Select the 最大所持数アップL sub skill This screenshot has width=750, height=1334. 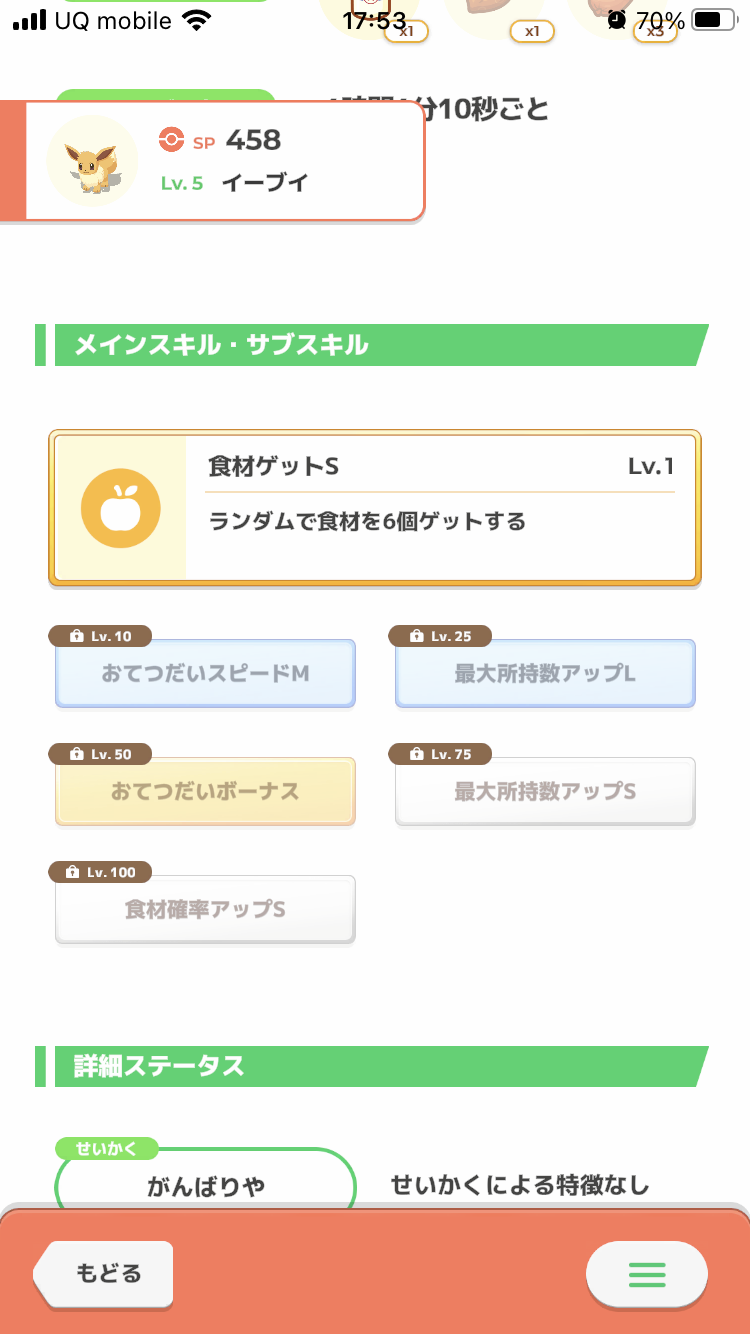545,674
